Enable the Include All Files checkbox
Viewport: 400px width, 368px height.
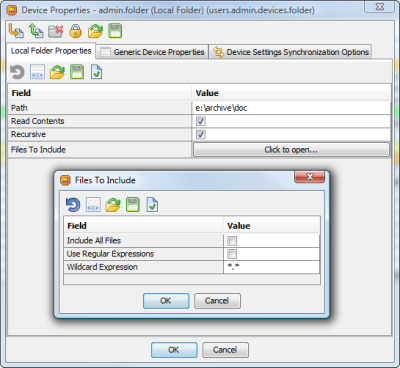pyautogui.click(x=232, y=241)
